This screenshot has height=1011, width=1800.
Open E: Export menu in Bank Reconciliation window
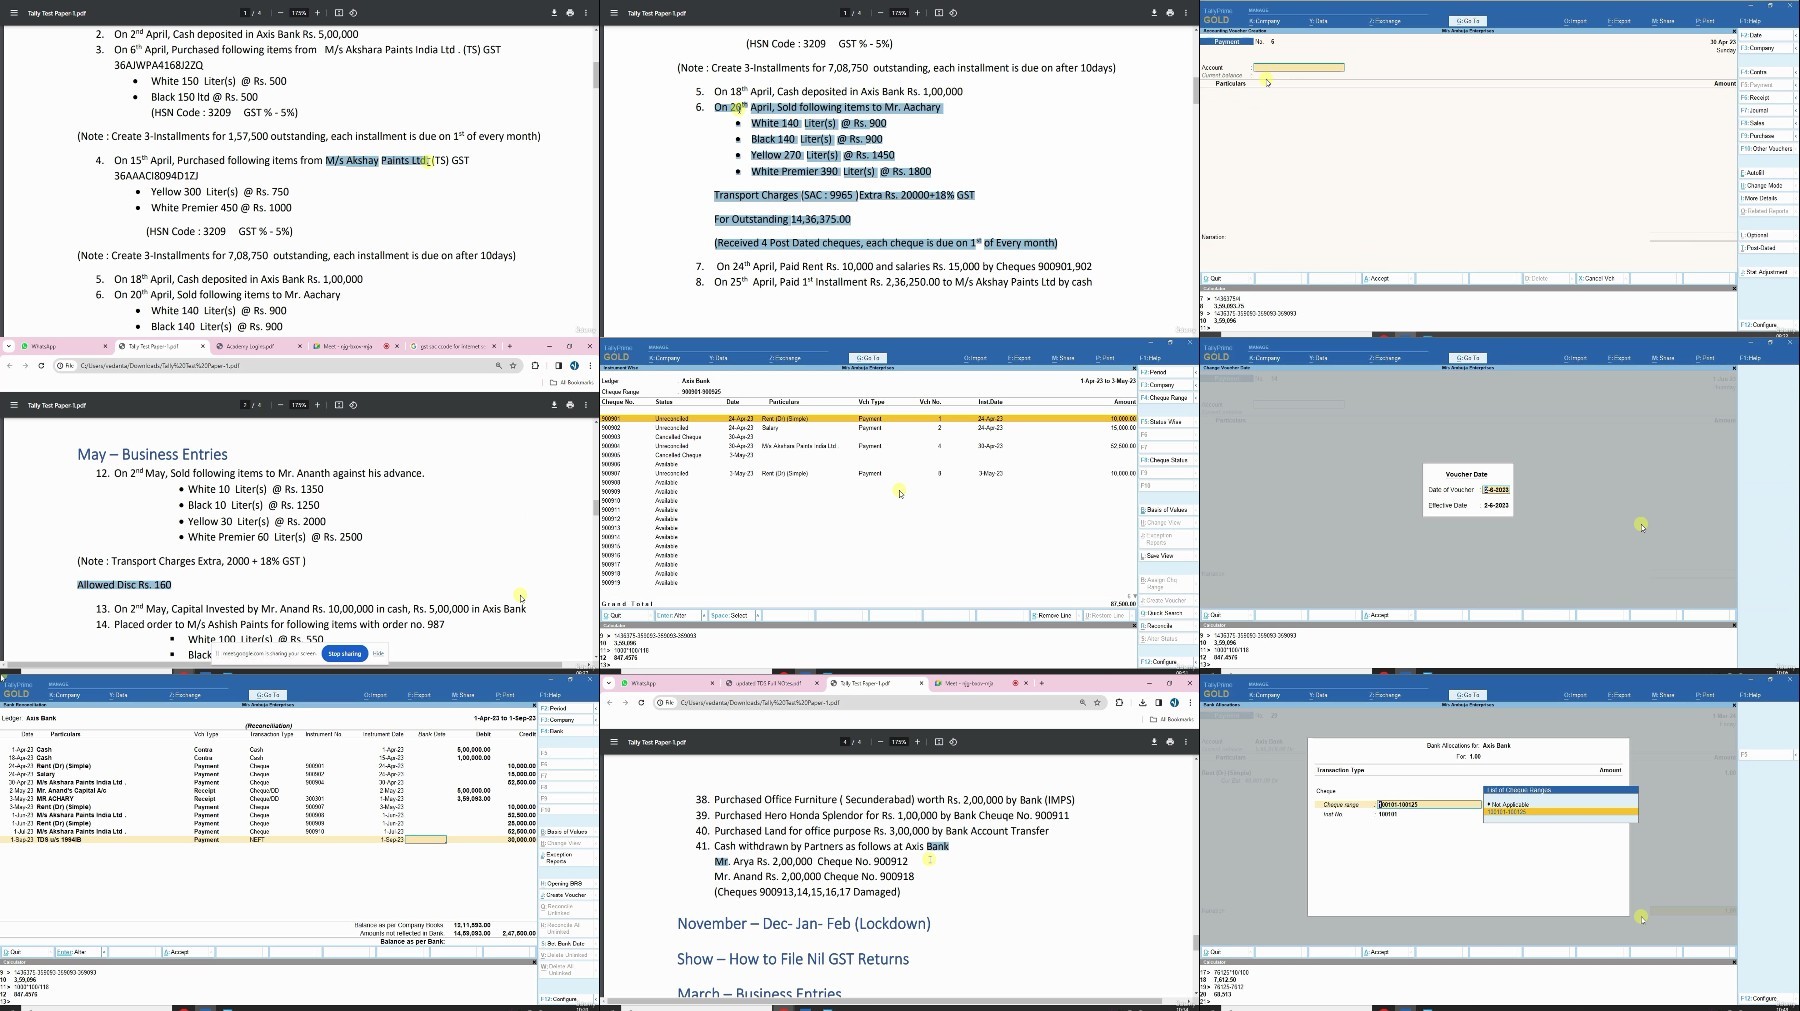pyautogui.click(x=419, y=695)
